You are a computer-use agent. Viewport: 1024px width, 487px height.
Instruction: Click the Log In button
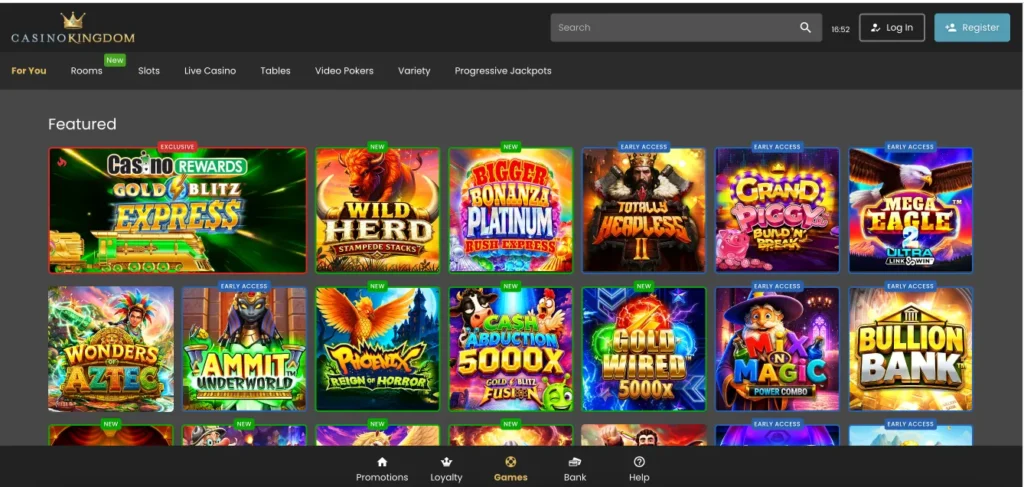(891, 27)
